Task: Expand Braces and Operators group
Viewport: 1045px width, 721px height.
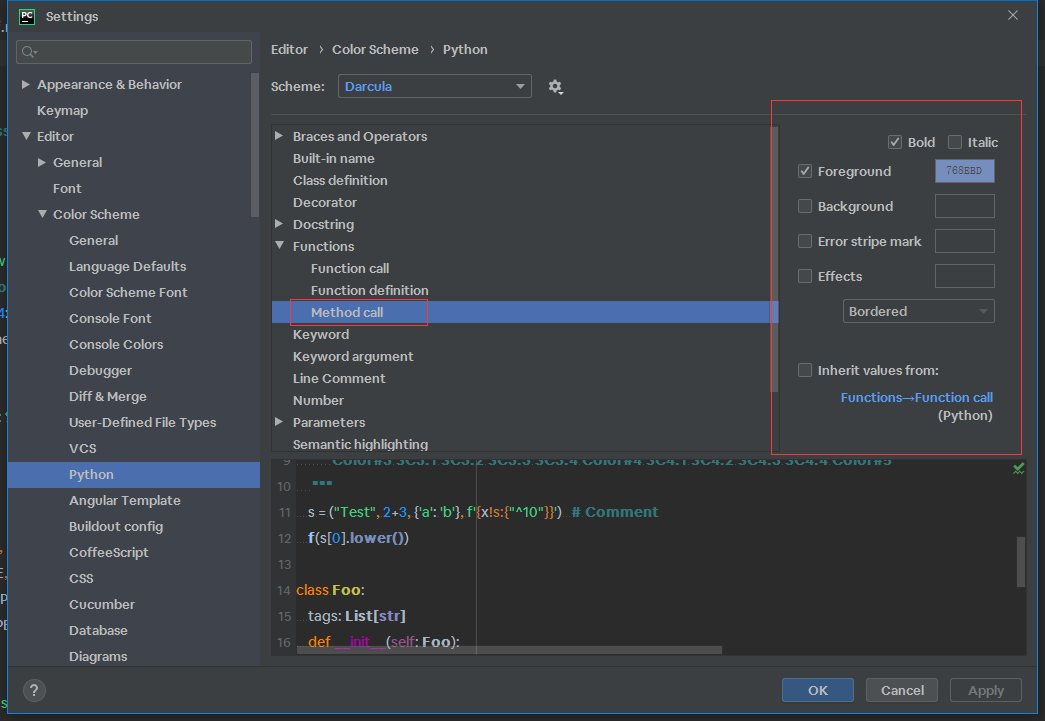Action: pyautogui.click(x=279, y=135)
